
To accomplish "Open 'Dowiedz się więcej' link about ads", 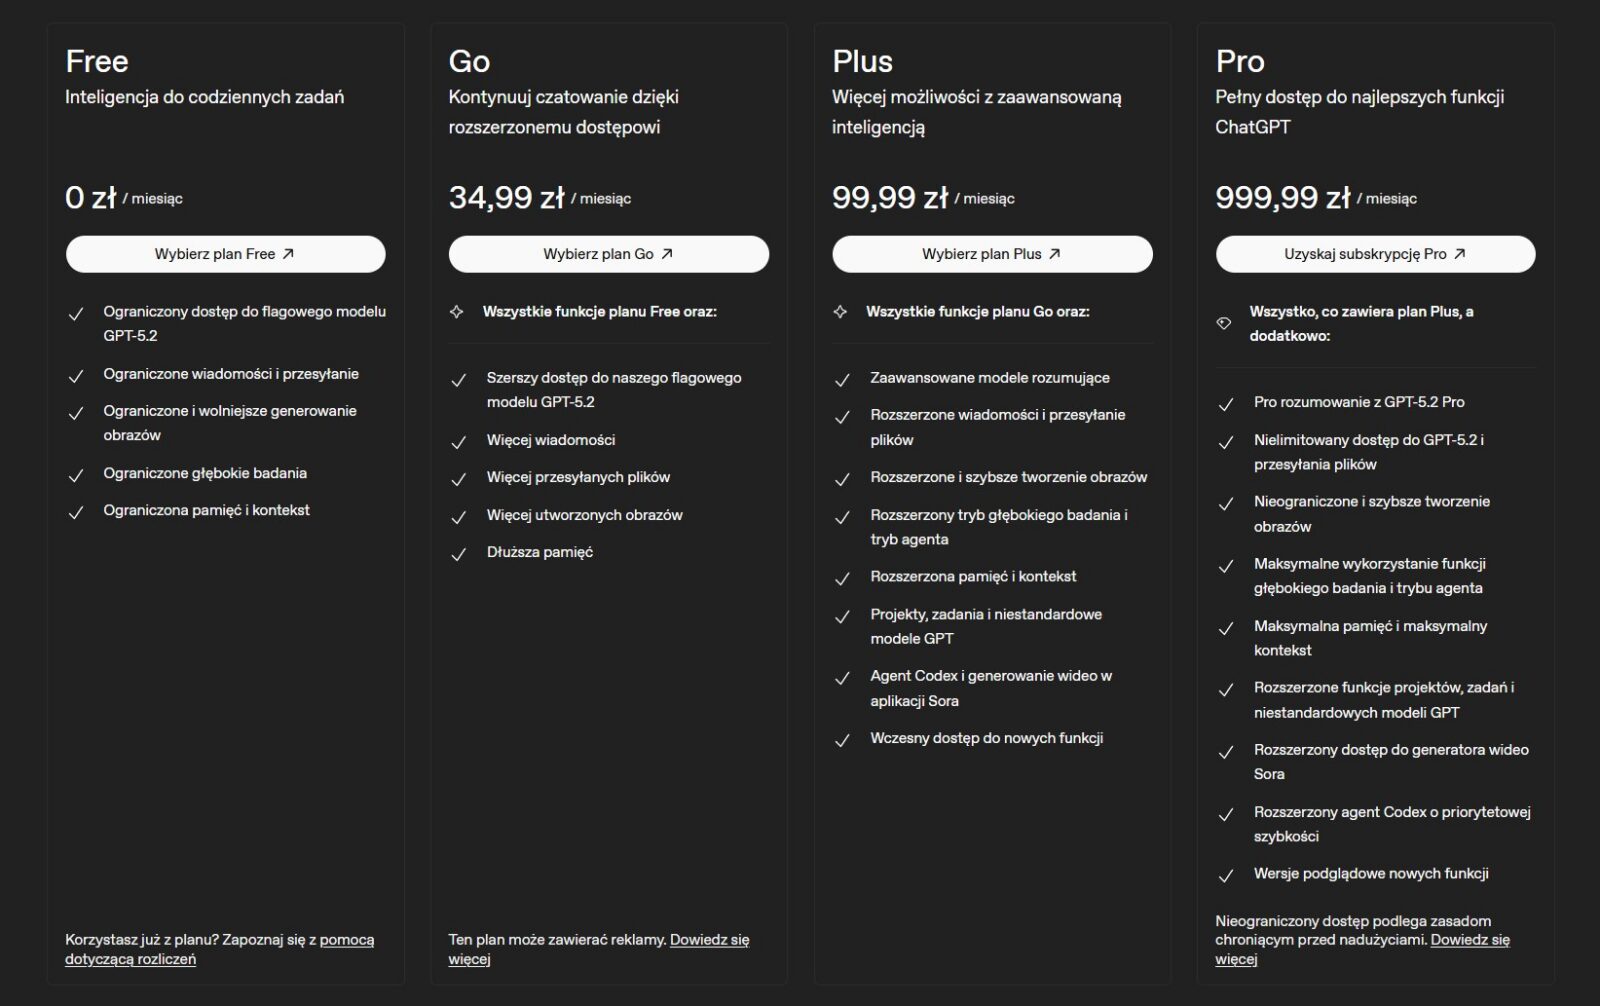I will pyautogui.click(x=709, y=940).
